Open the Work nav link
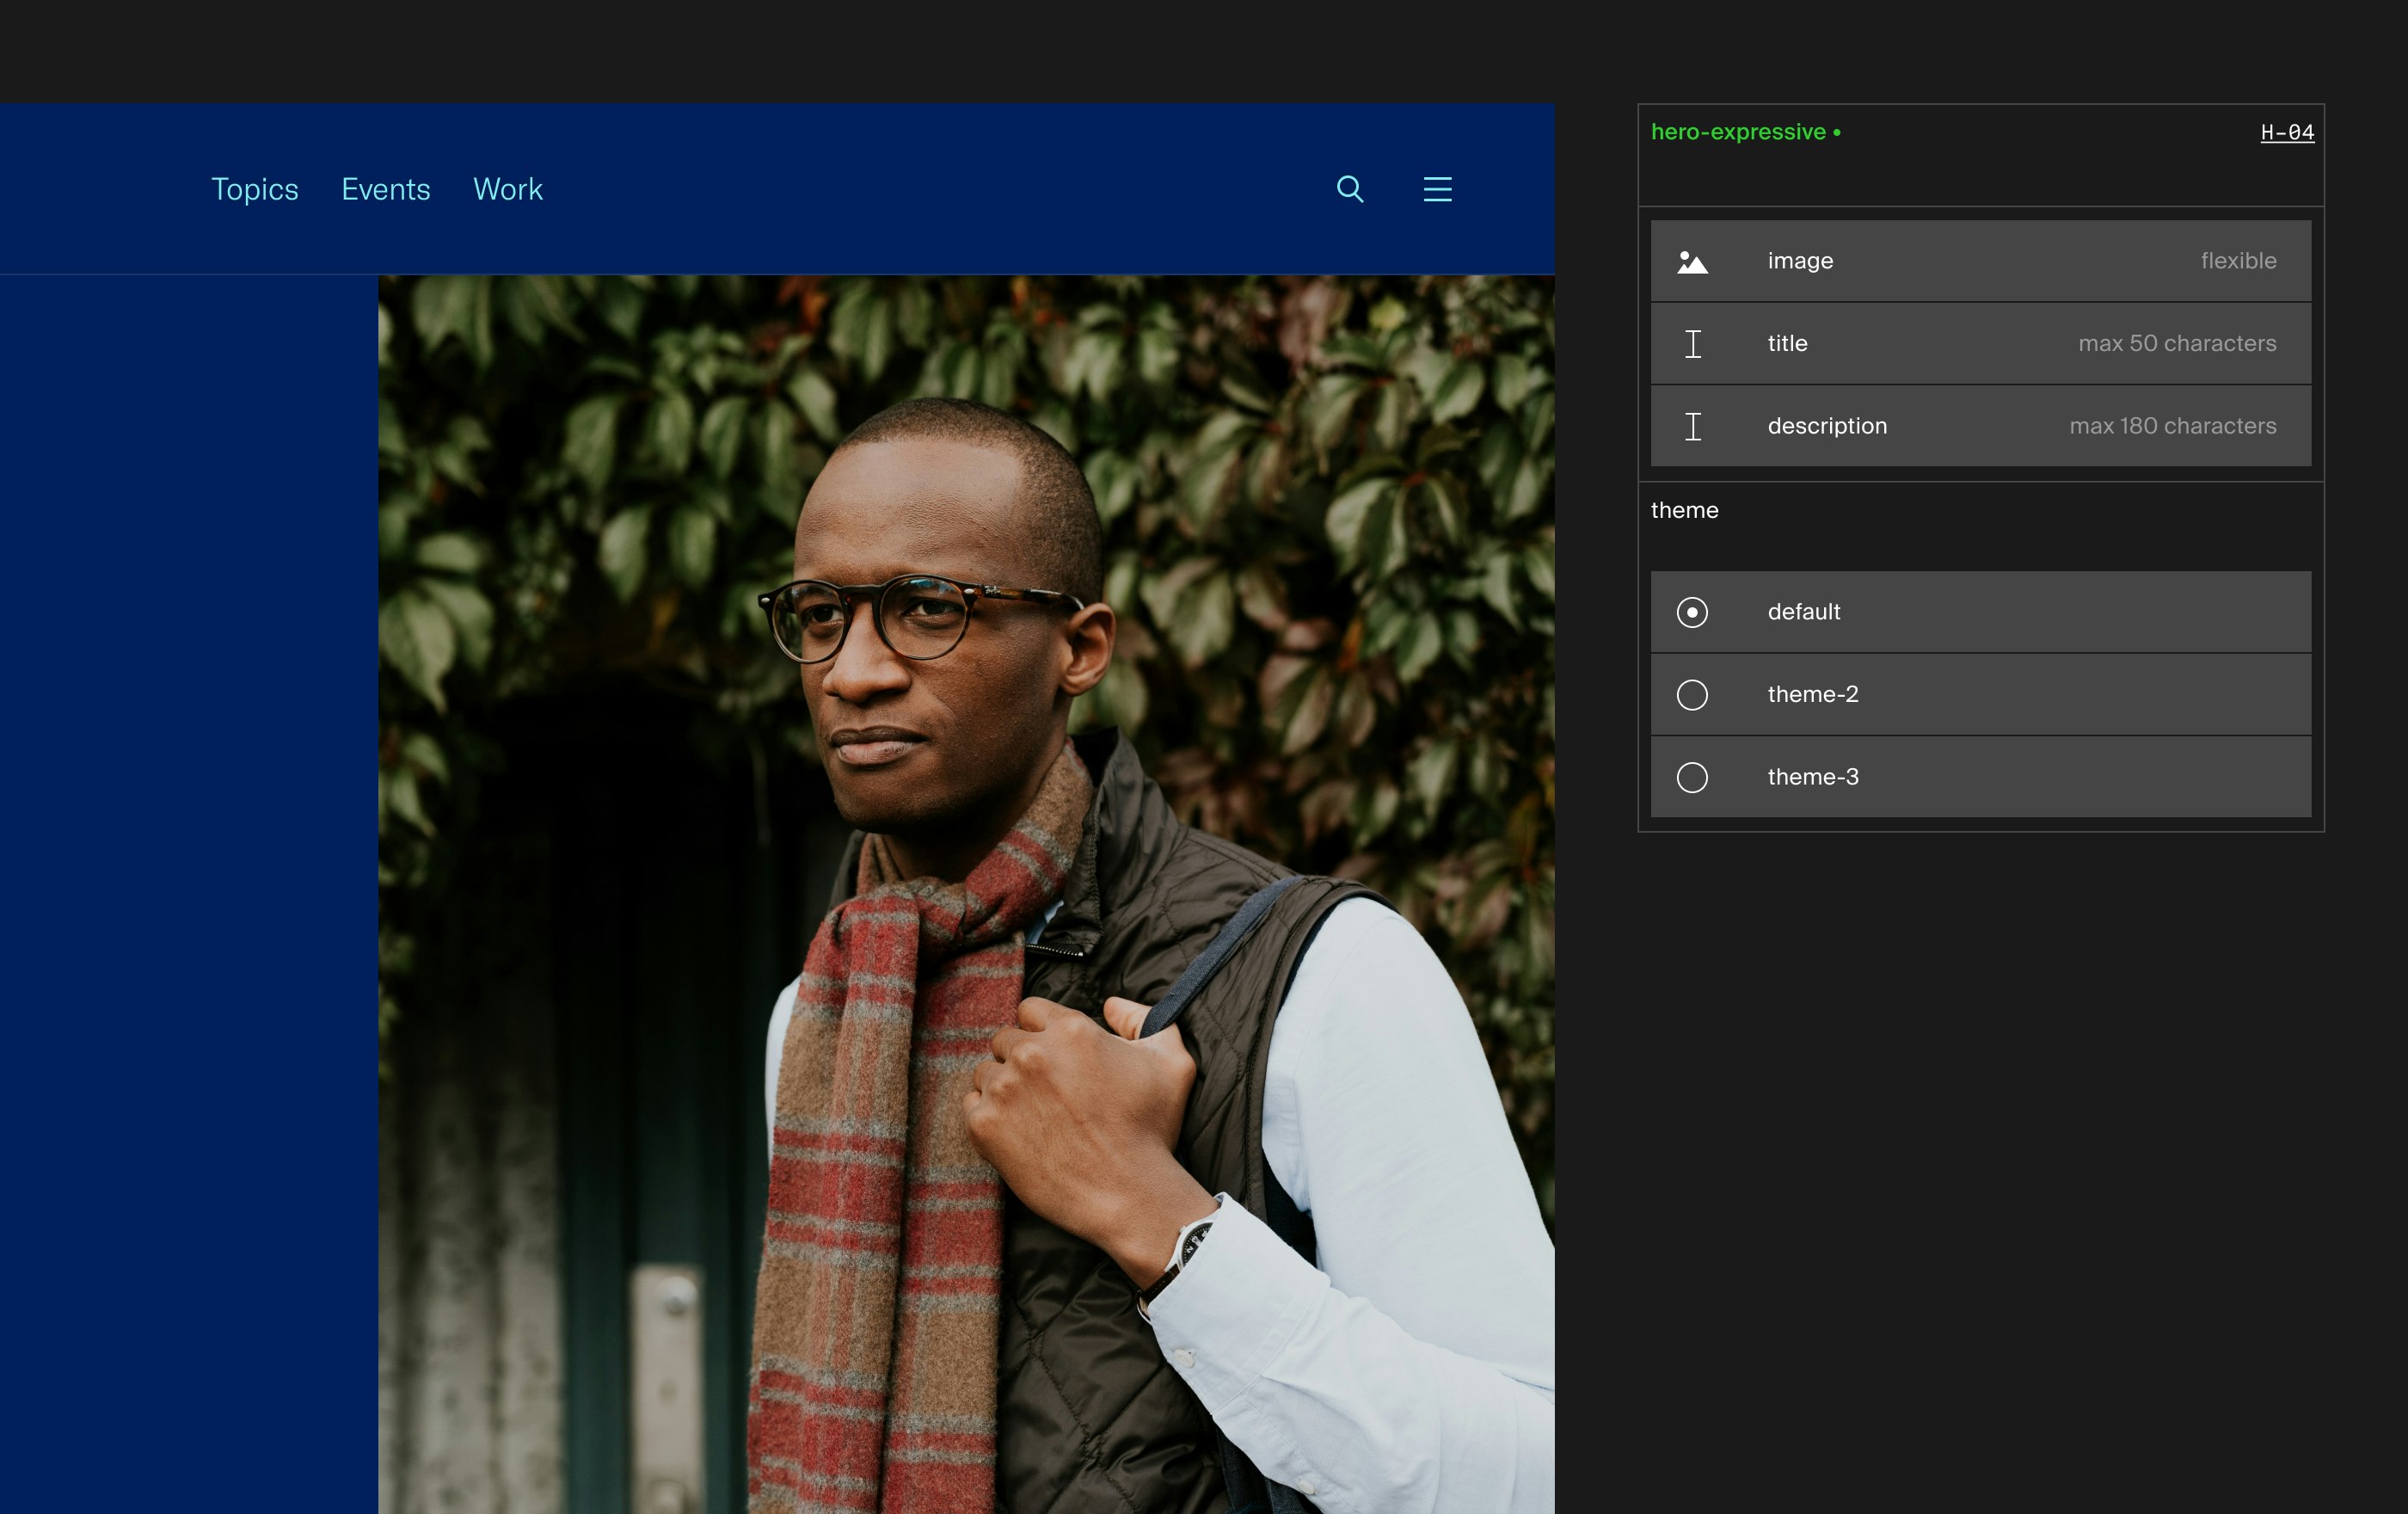This screenshot has width=2408, height=1514. (507, 189)
